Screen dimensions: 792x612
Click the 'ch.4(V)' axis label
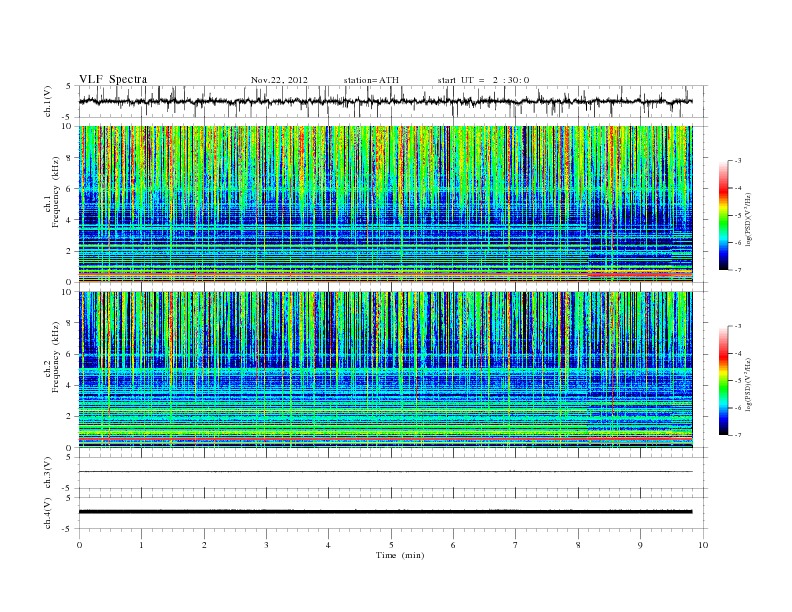47,513
